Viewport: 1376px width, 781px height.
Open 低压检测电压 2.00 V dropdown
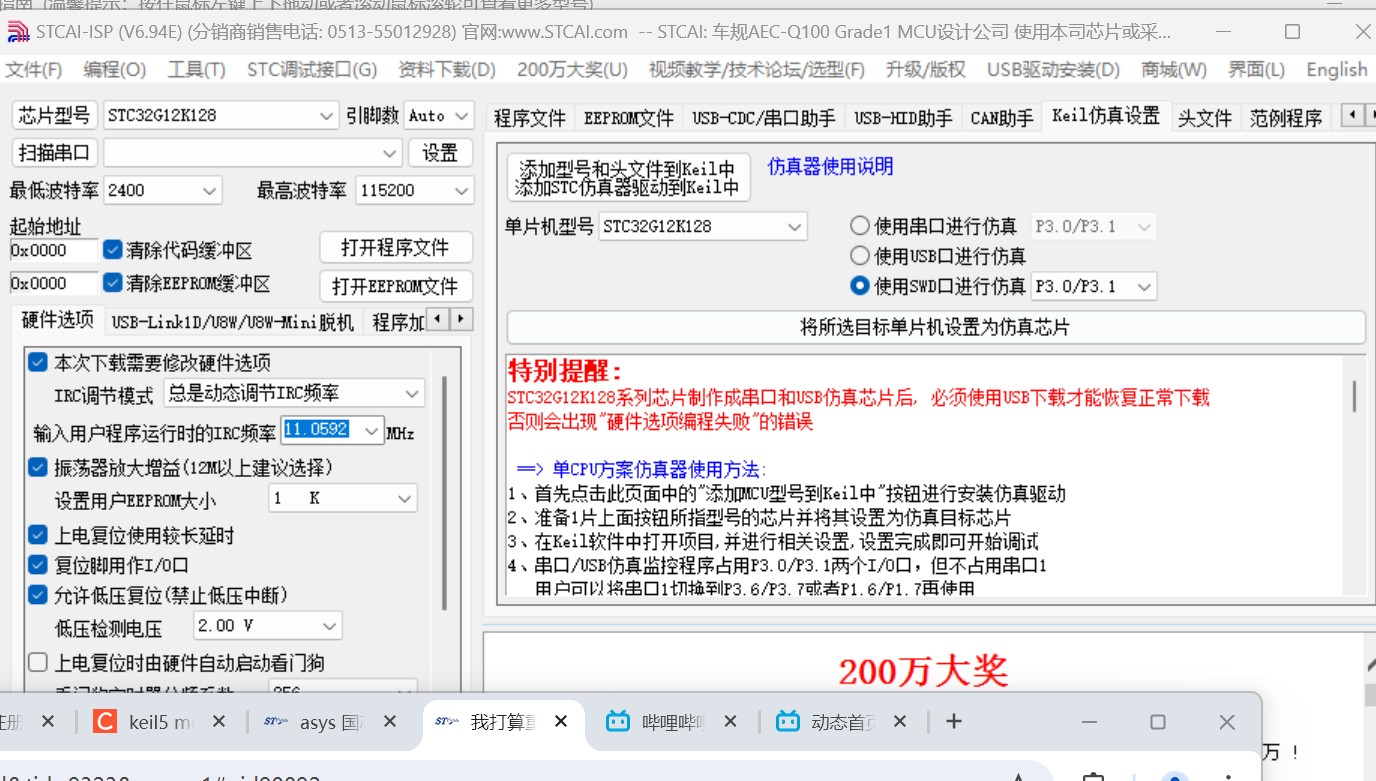(267, 626)
